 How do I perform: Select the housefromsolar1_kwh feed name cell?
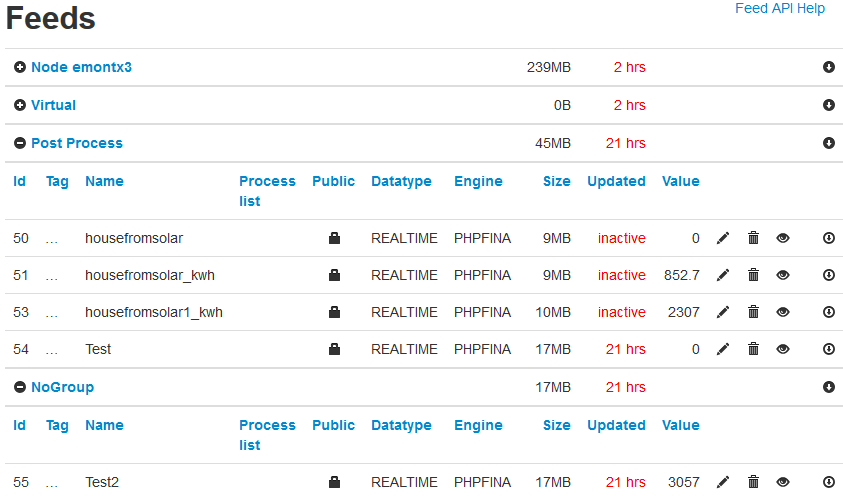click(154, 312)
